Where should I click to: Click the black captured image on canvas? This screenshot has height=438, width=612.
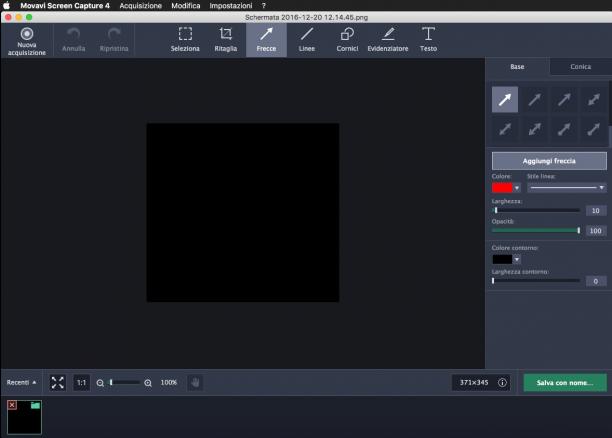243,212
